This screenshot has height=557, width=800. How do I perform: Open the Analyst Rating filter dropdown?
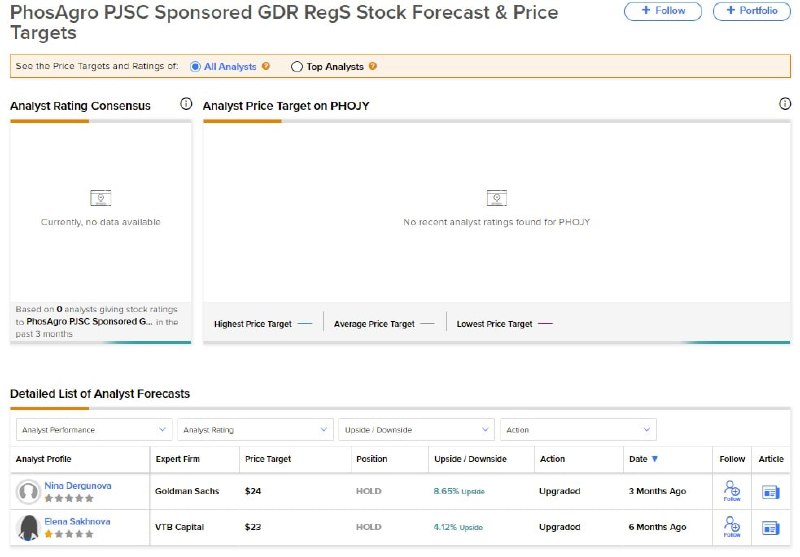[x=256, y=429]
